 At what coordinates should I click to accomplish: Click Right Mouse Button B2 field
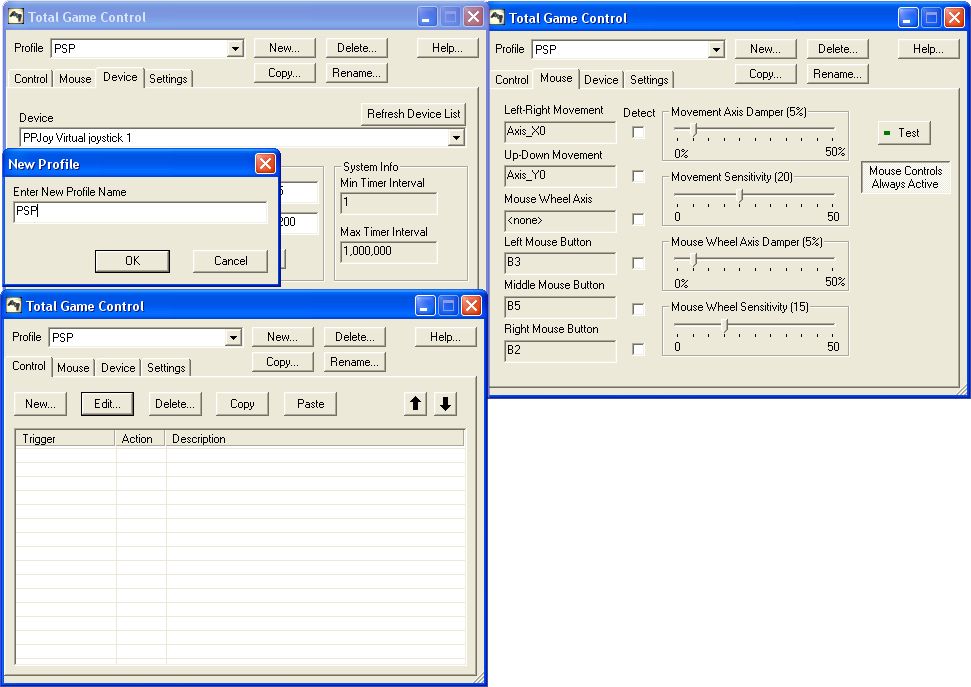(560, 350)
